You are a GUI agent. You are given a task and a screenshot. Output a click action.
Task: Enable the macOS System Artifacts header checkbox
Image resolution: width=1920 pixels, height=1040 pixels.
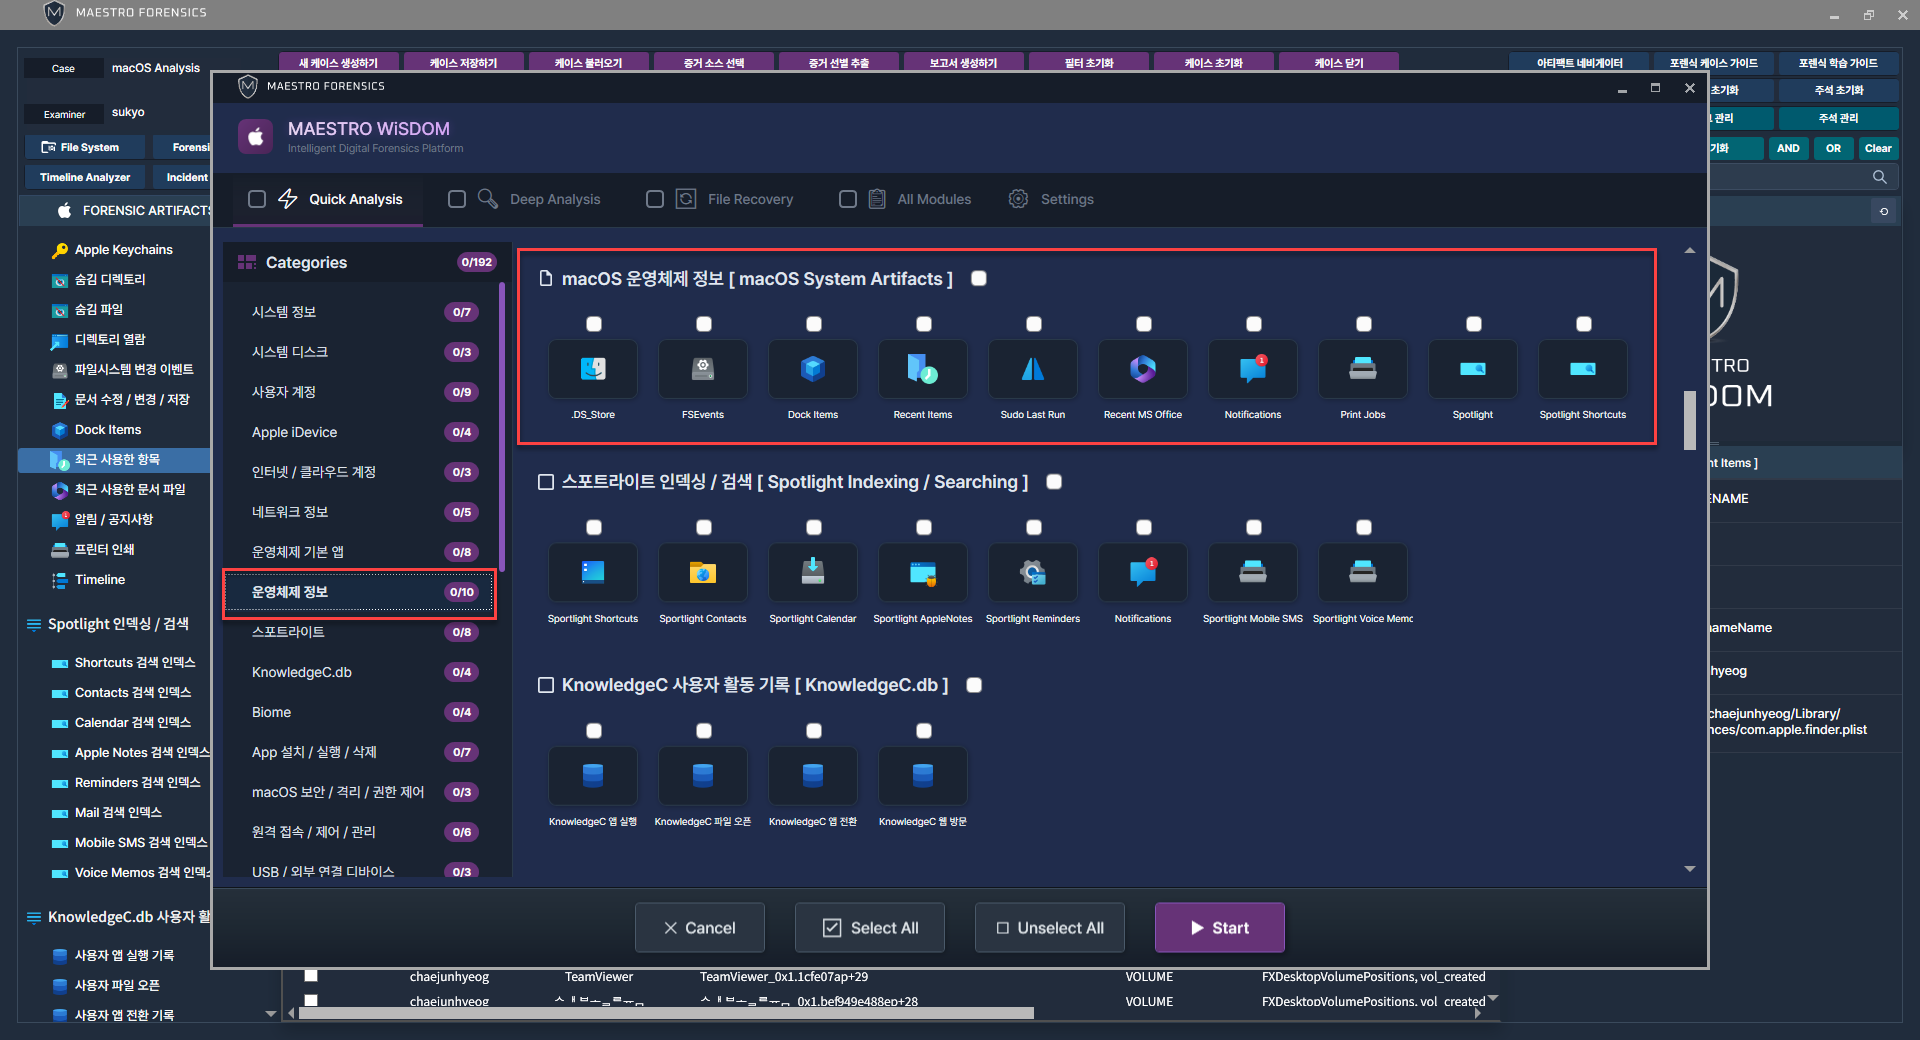pos(979,279)
